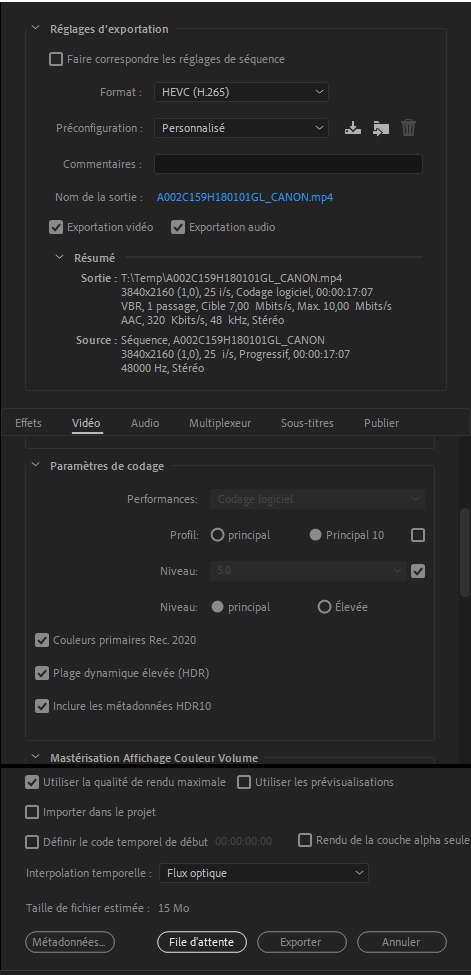Open the Format HEVC (H.265) dropdown
The image size is (471, 975).
(x=241, y=92)
